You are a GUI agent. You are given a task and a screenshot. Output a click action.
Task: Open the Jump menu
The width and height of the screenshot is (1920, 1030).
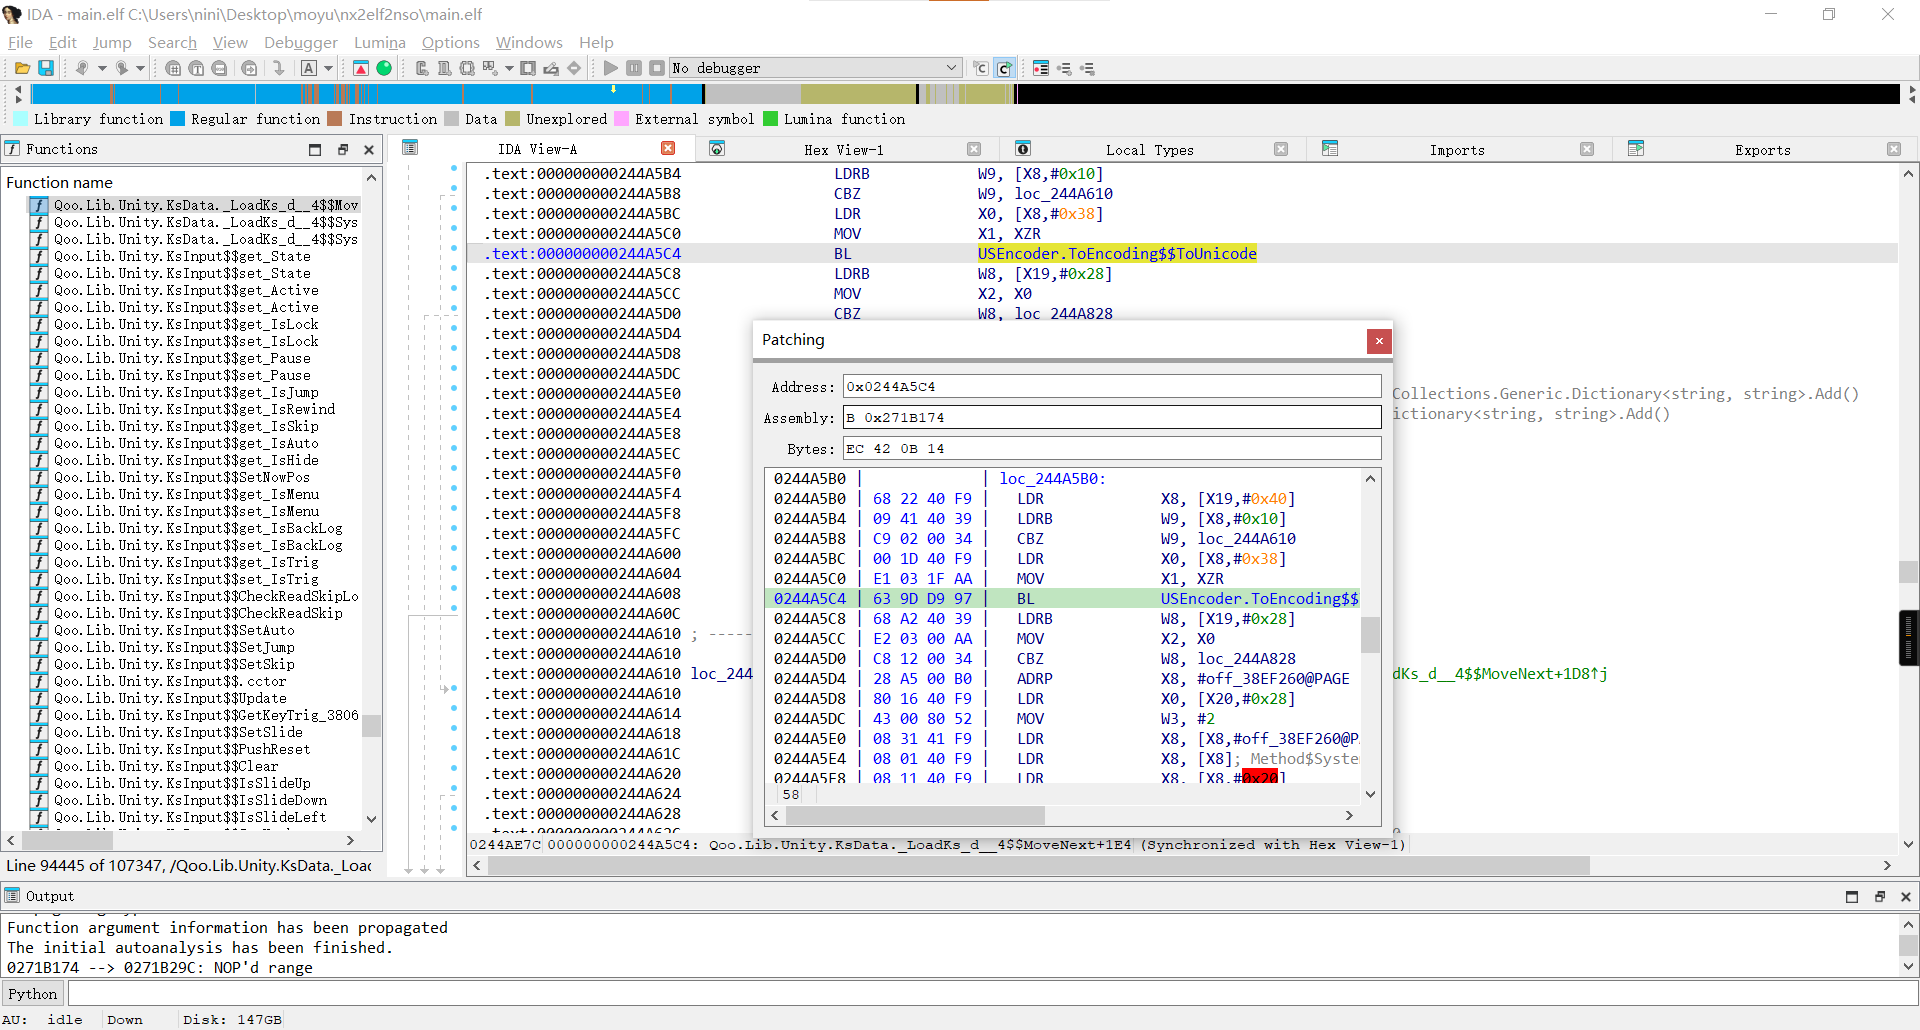pyautogui.click(x=112, y=42)
